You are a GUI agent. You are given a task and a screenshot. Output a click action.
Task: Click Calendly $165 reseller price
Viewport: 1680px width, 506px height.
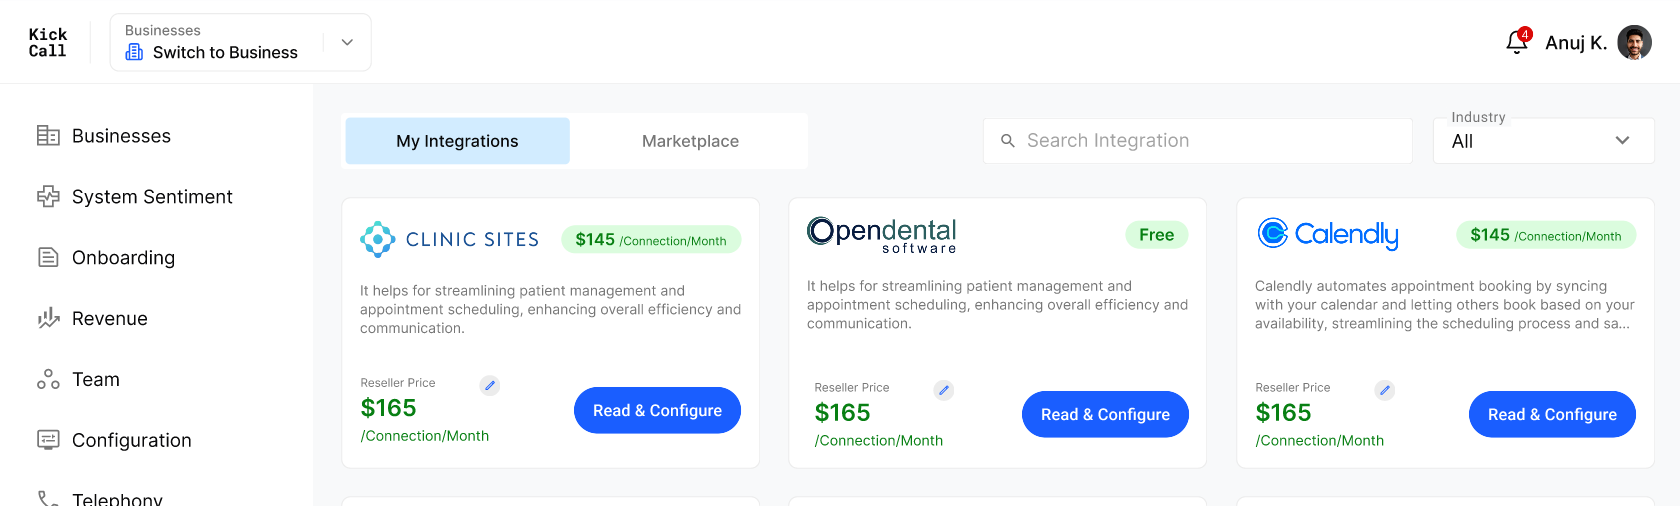(1283, 413)
